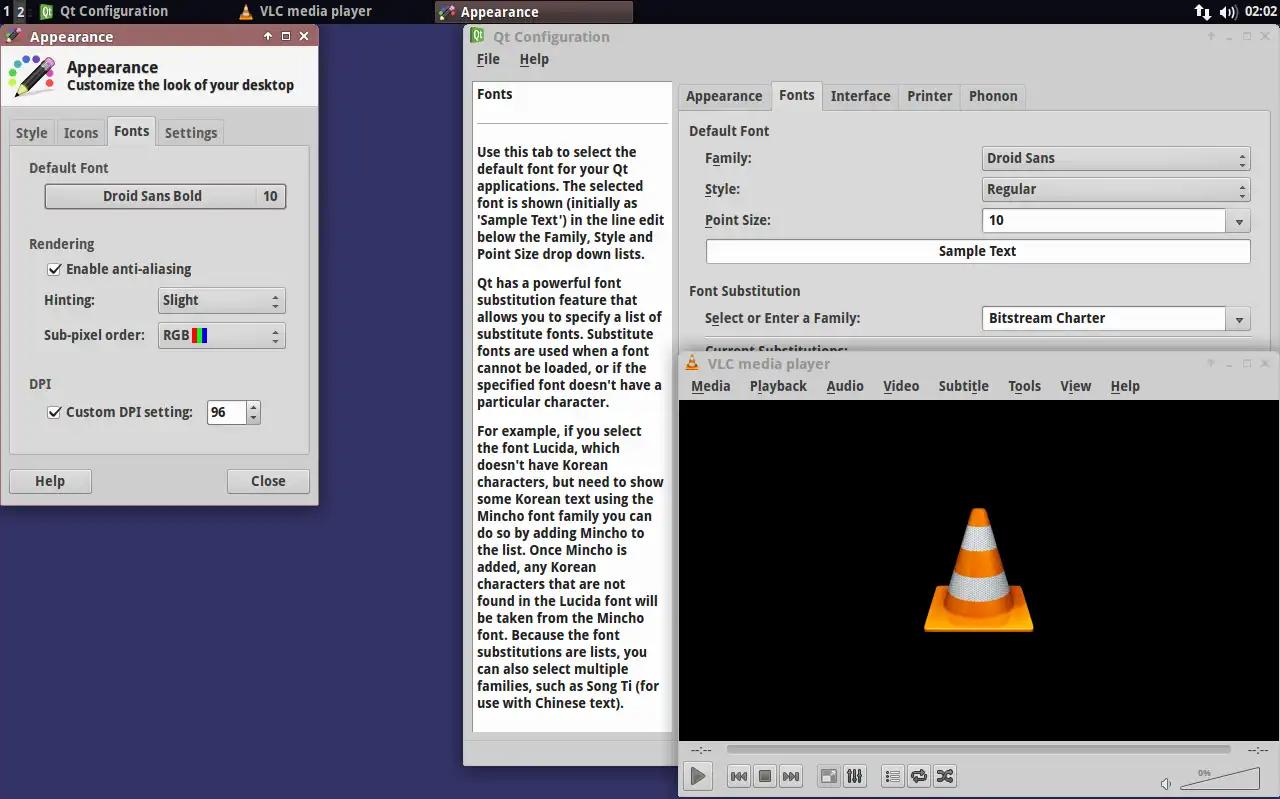
Task: Open the Printer tab in Qt Configuration
Action: point(930,96)
